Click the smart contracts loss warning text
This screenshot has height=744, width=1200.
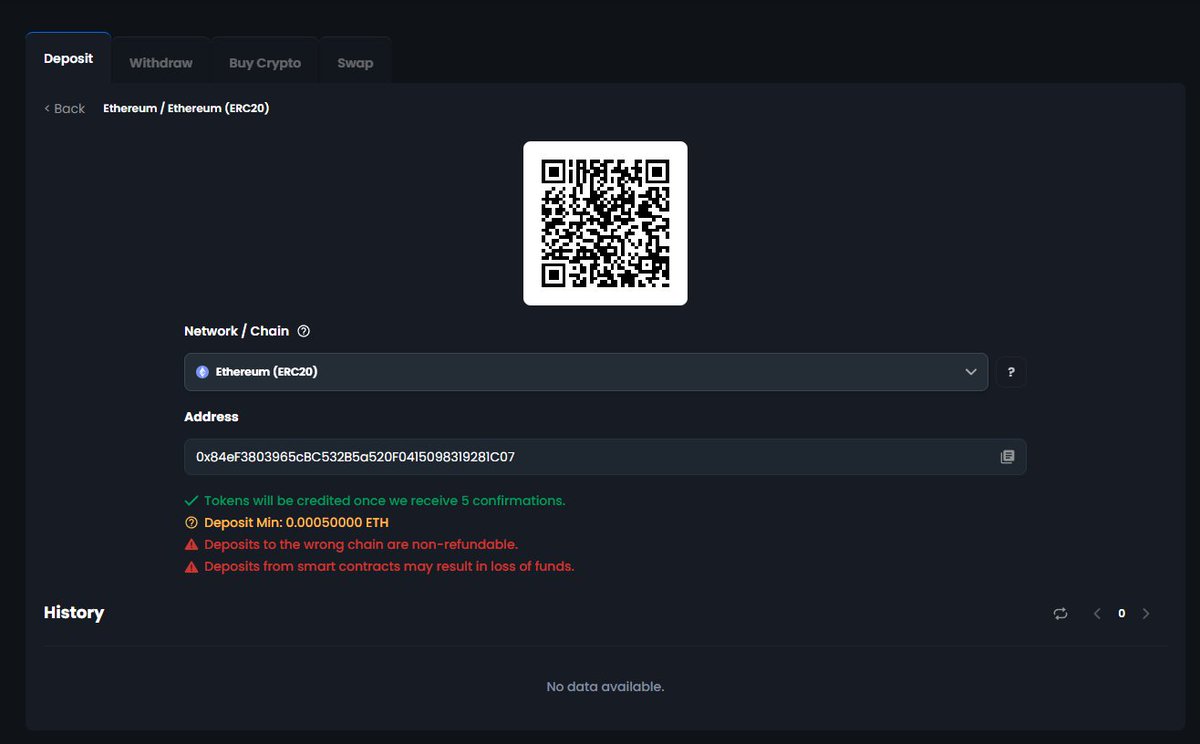389,567
